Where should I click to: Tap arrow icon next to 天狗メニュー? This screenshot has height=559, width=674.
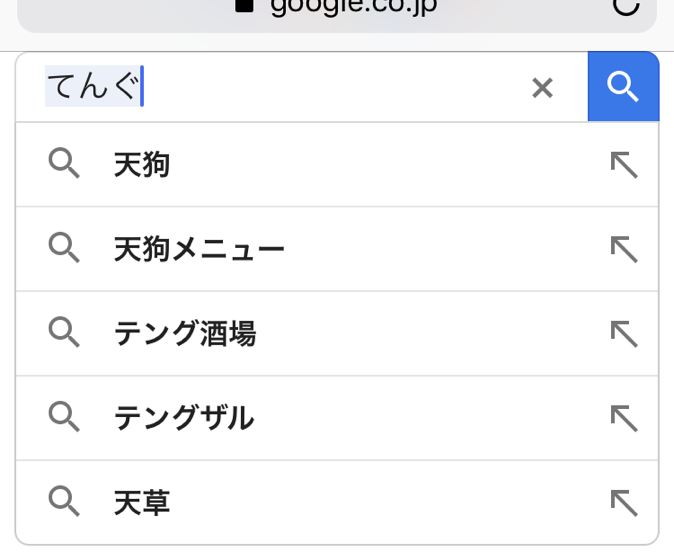(624, 249)
